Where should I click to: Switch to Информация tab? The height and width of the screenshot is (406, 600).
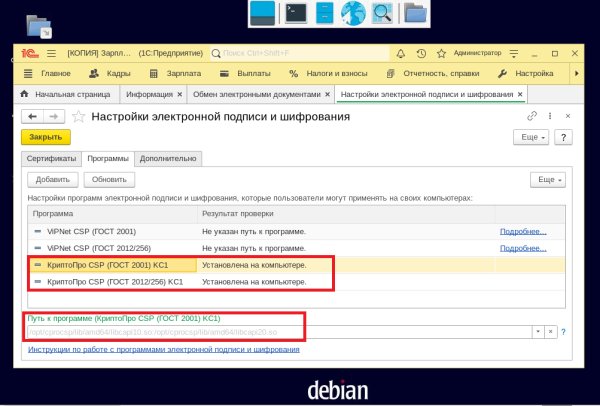[149, 94]
